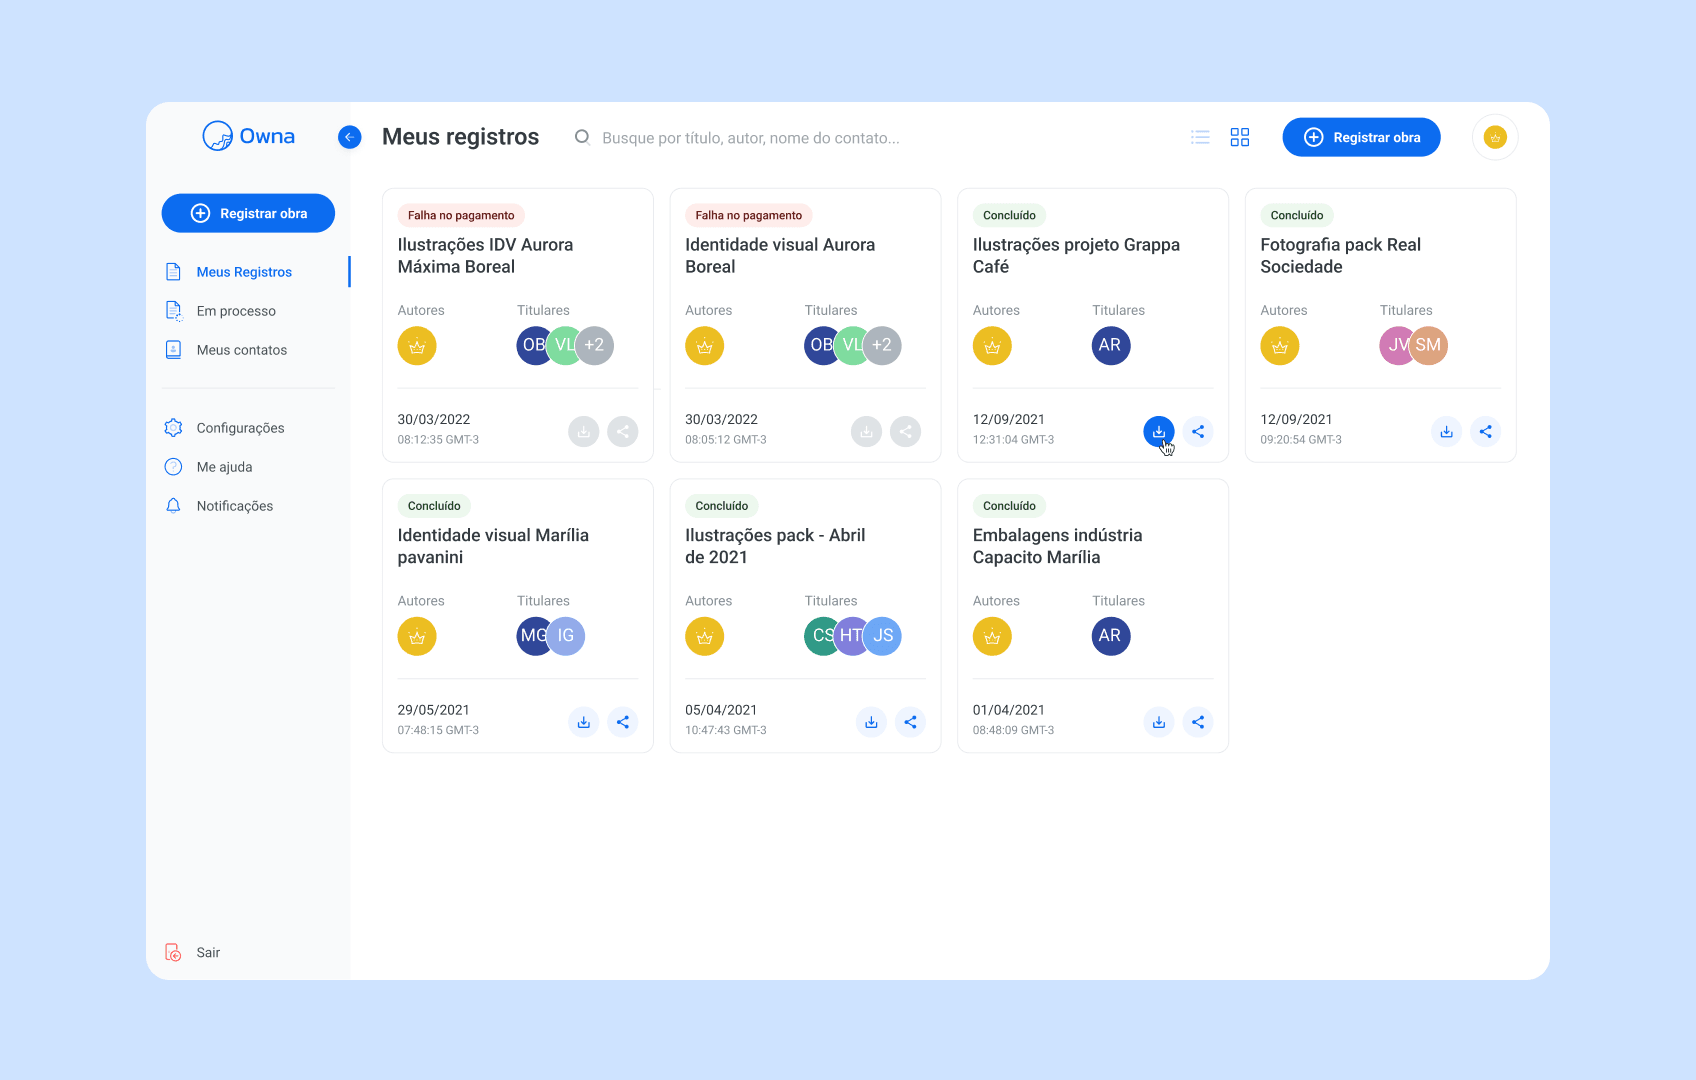1696x1080 pixels.
Task: Click the date 29/05/2021
Action: coord(434,710)
